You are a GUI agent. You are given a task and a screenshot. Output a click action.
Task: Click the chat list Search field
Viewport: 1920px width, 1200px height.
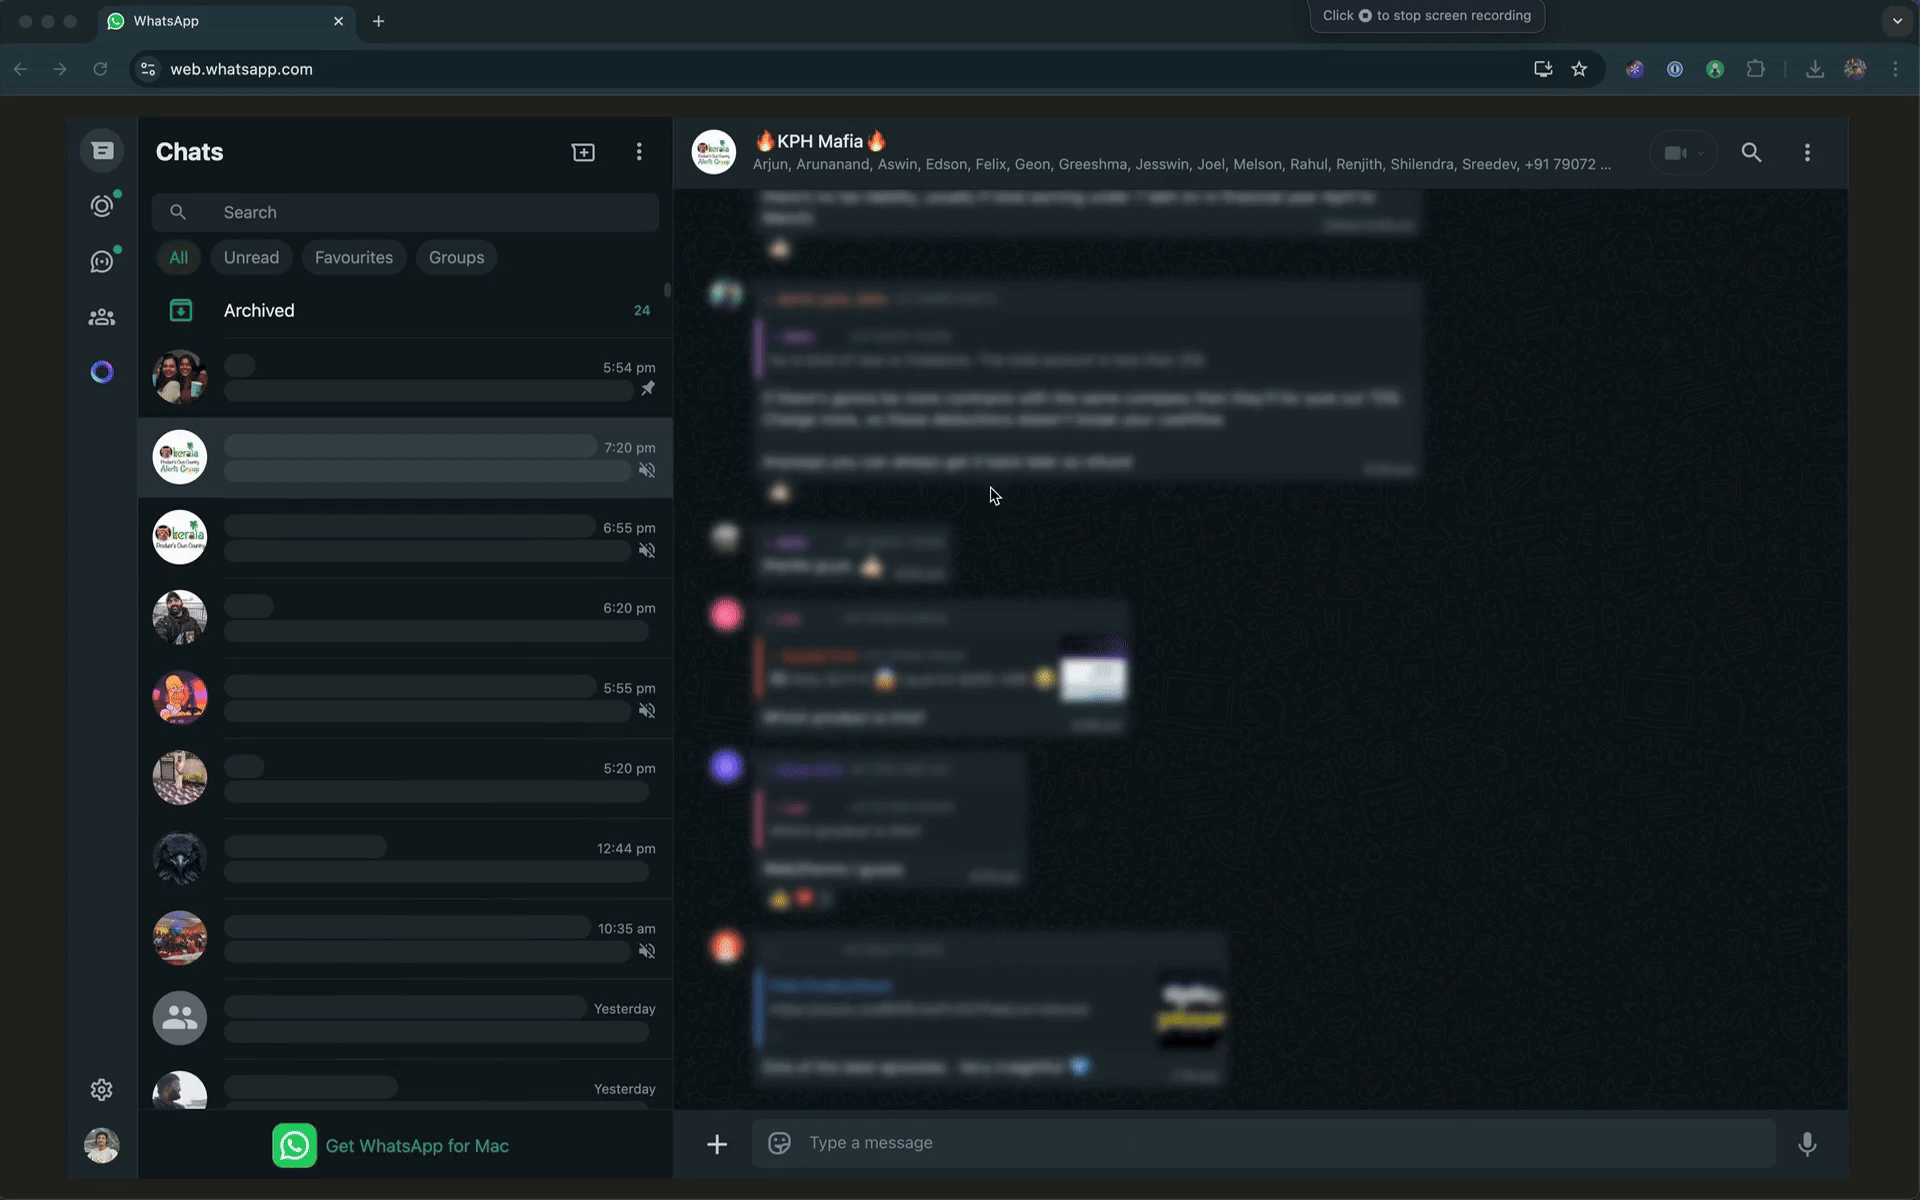coord(420,212)
